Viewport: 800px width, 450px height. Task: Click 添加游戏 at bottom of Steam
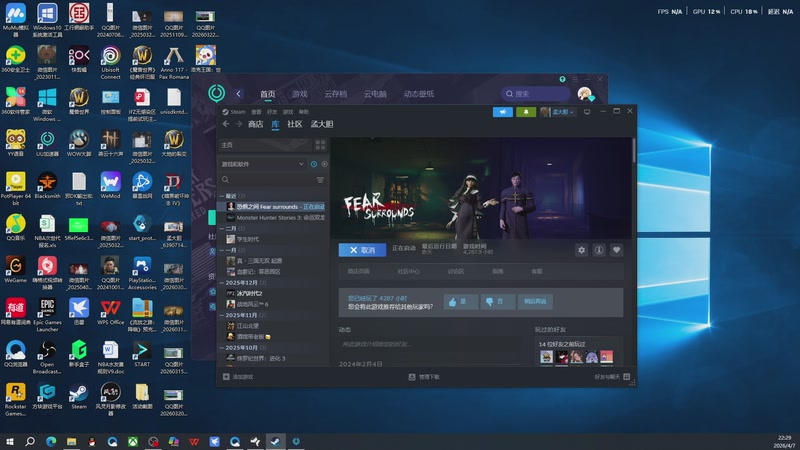click(x=238, y=377)
